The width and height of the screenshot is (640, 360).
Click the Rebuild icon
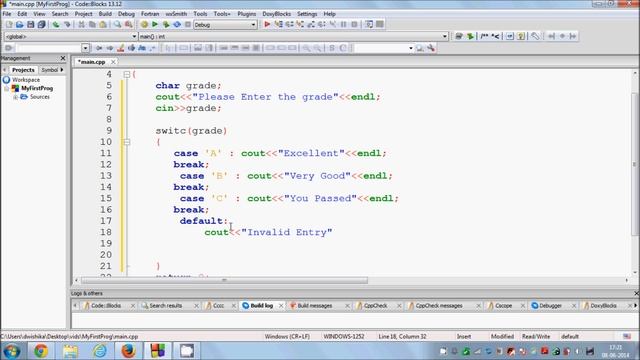(x=177, y=24)
